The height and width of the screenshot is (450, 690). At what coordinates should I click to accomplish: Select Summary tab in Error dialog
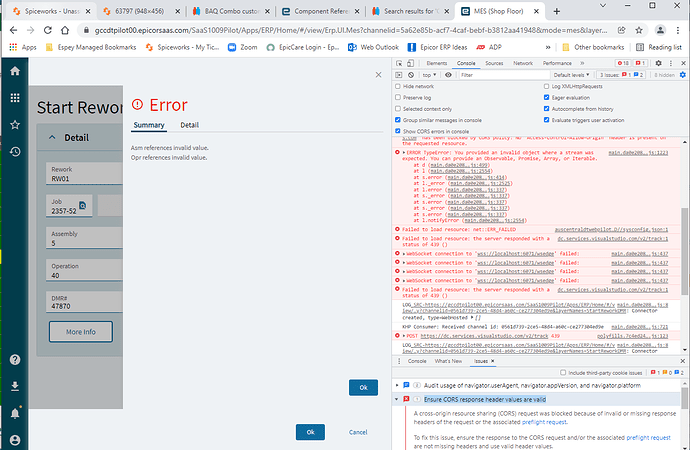click(x=149, y=125)
